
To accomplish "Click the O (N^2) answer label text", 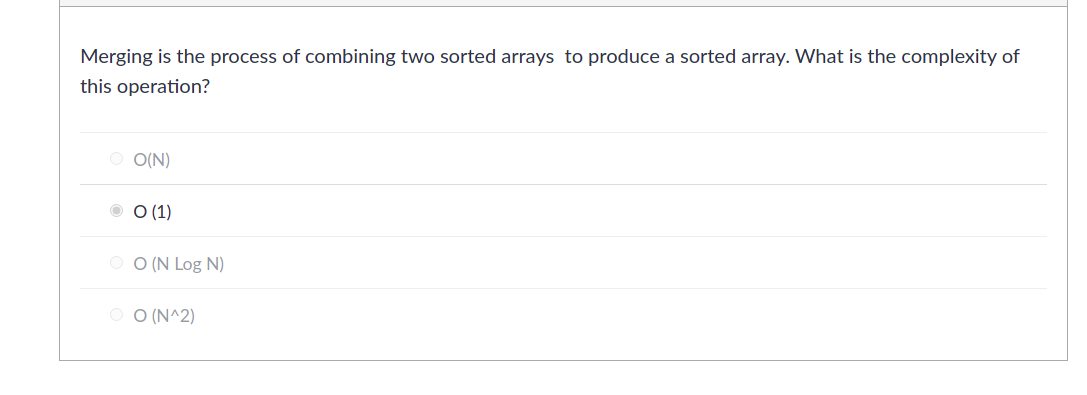I will 164,316.
